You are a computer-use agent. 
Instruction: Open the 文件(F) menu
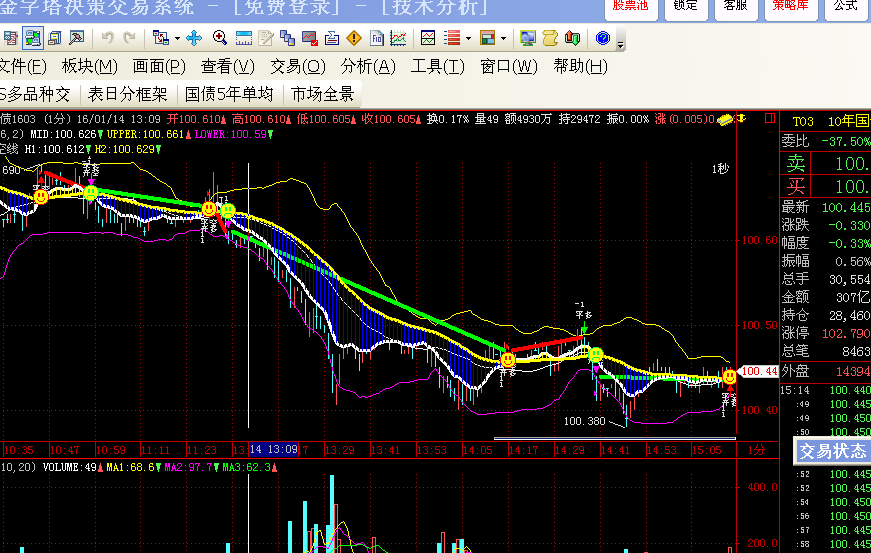pyautogui.click(x=23, y=67)
